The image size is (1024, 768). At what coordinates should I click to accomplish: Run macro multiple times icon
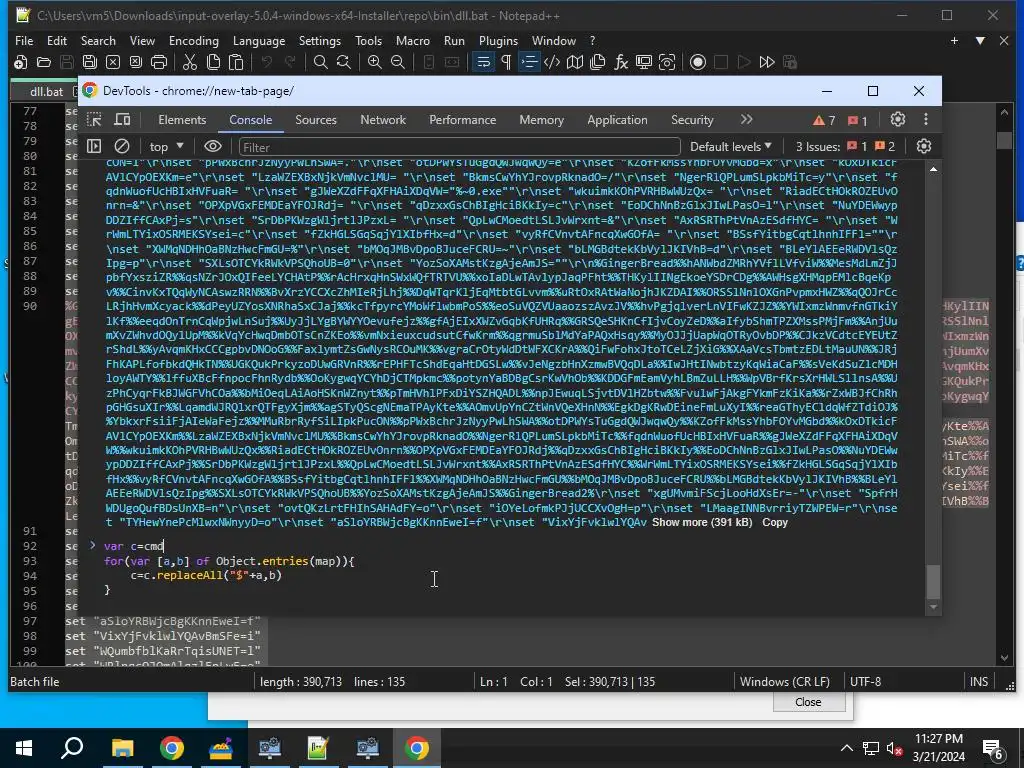(x=767, y=63)
